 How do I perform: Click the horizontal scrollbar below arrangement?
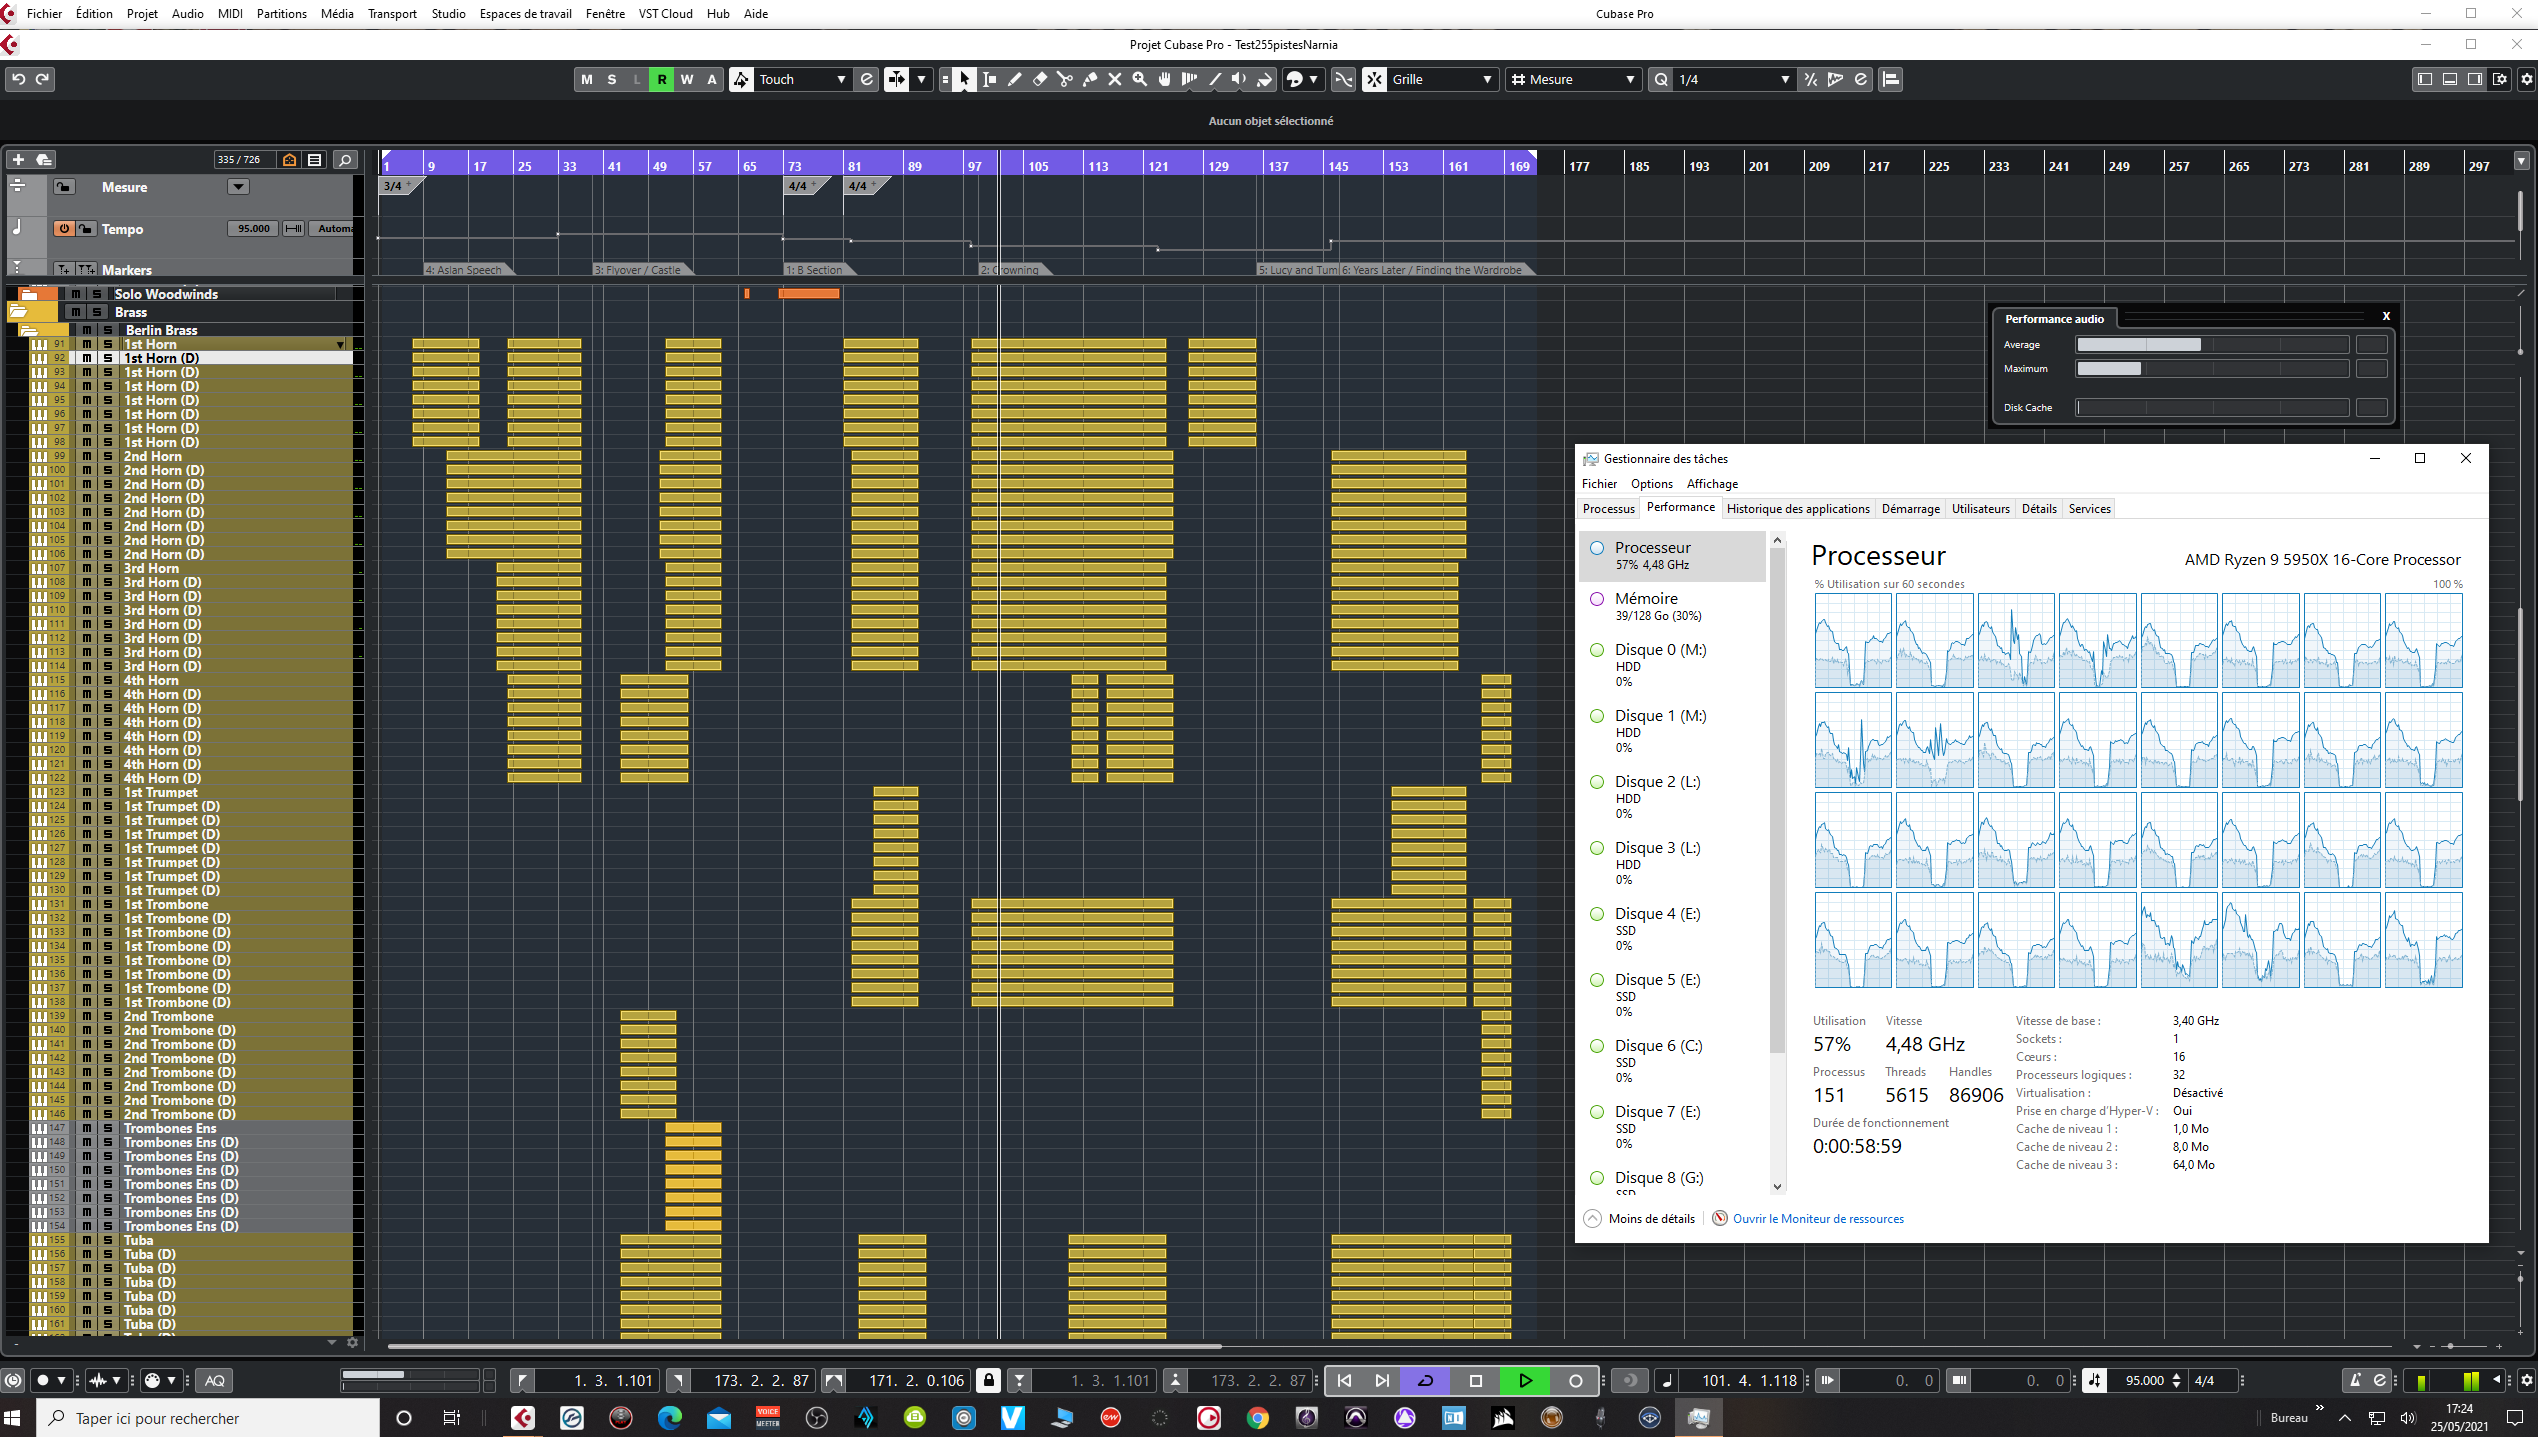coord(805,1346)
